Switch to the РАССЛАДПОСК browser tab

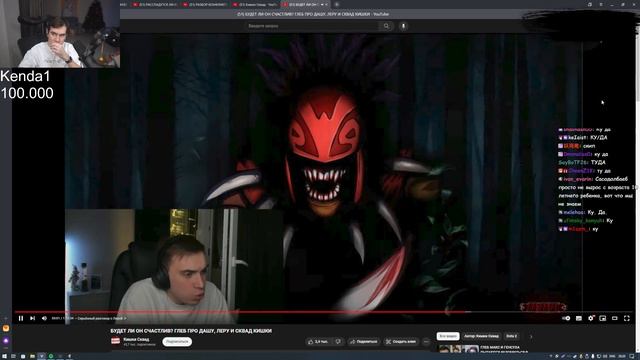155,4
